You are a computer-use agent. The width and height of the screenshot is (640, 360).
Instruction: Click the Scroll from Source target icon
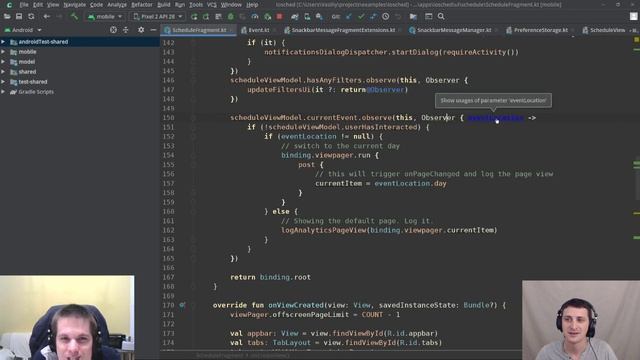113,30
